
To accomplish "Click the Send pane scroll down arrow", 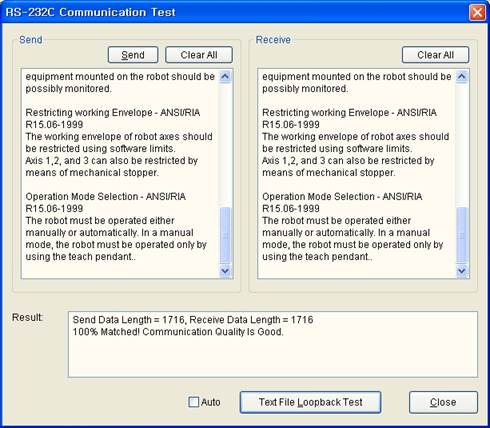I will [x=225, y=271].
